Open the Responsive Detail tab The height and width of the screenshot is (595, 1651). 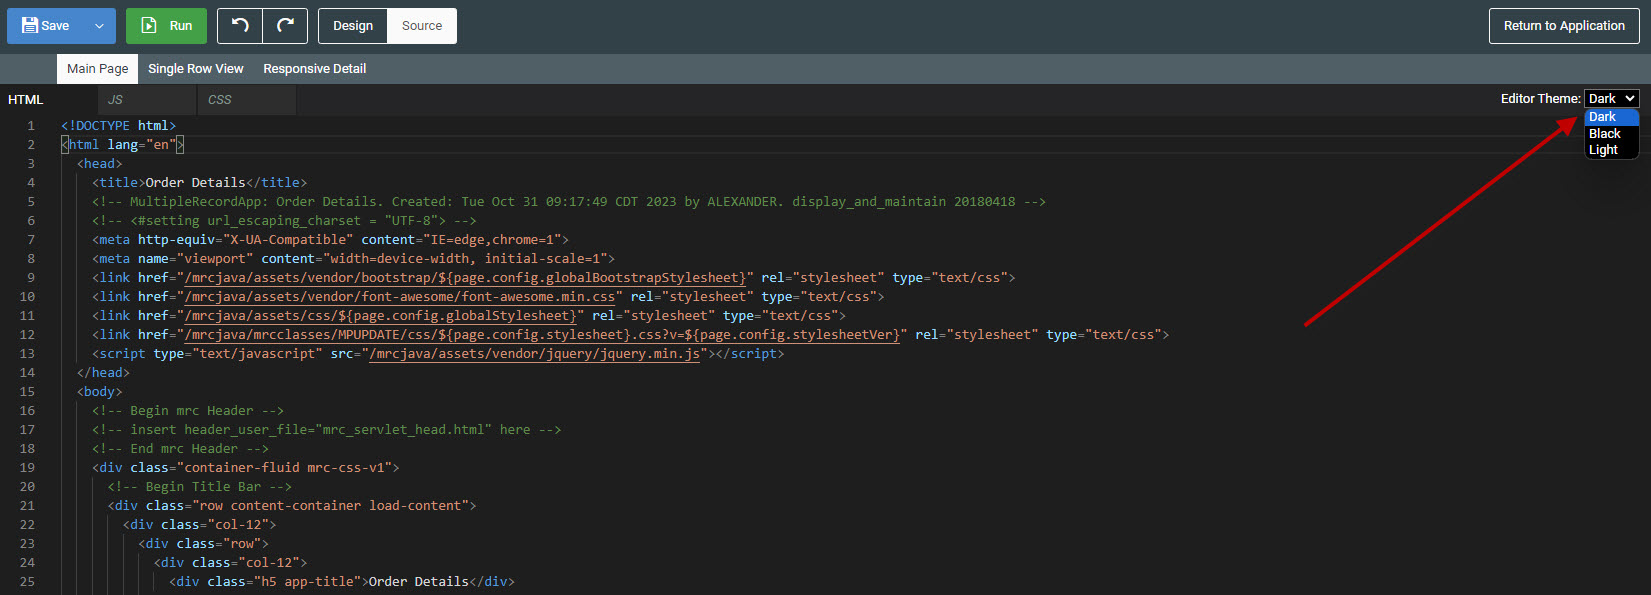(x=315, y=69)
